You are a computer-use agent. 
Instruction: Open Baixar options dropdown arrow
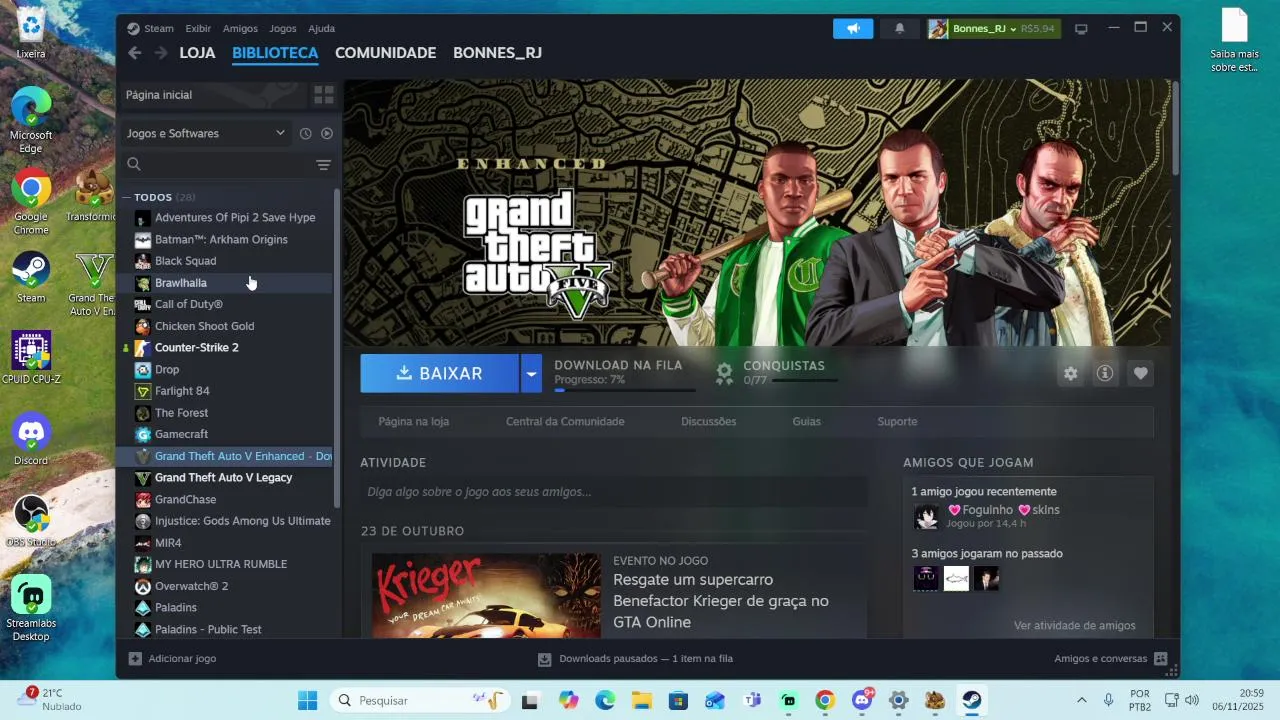[531, 374]
